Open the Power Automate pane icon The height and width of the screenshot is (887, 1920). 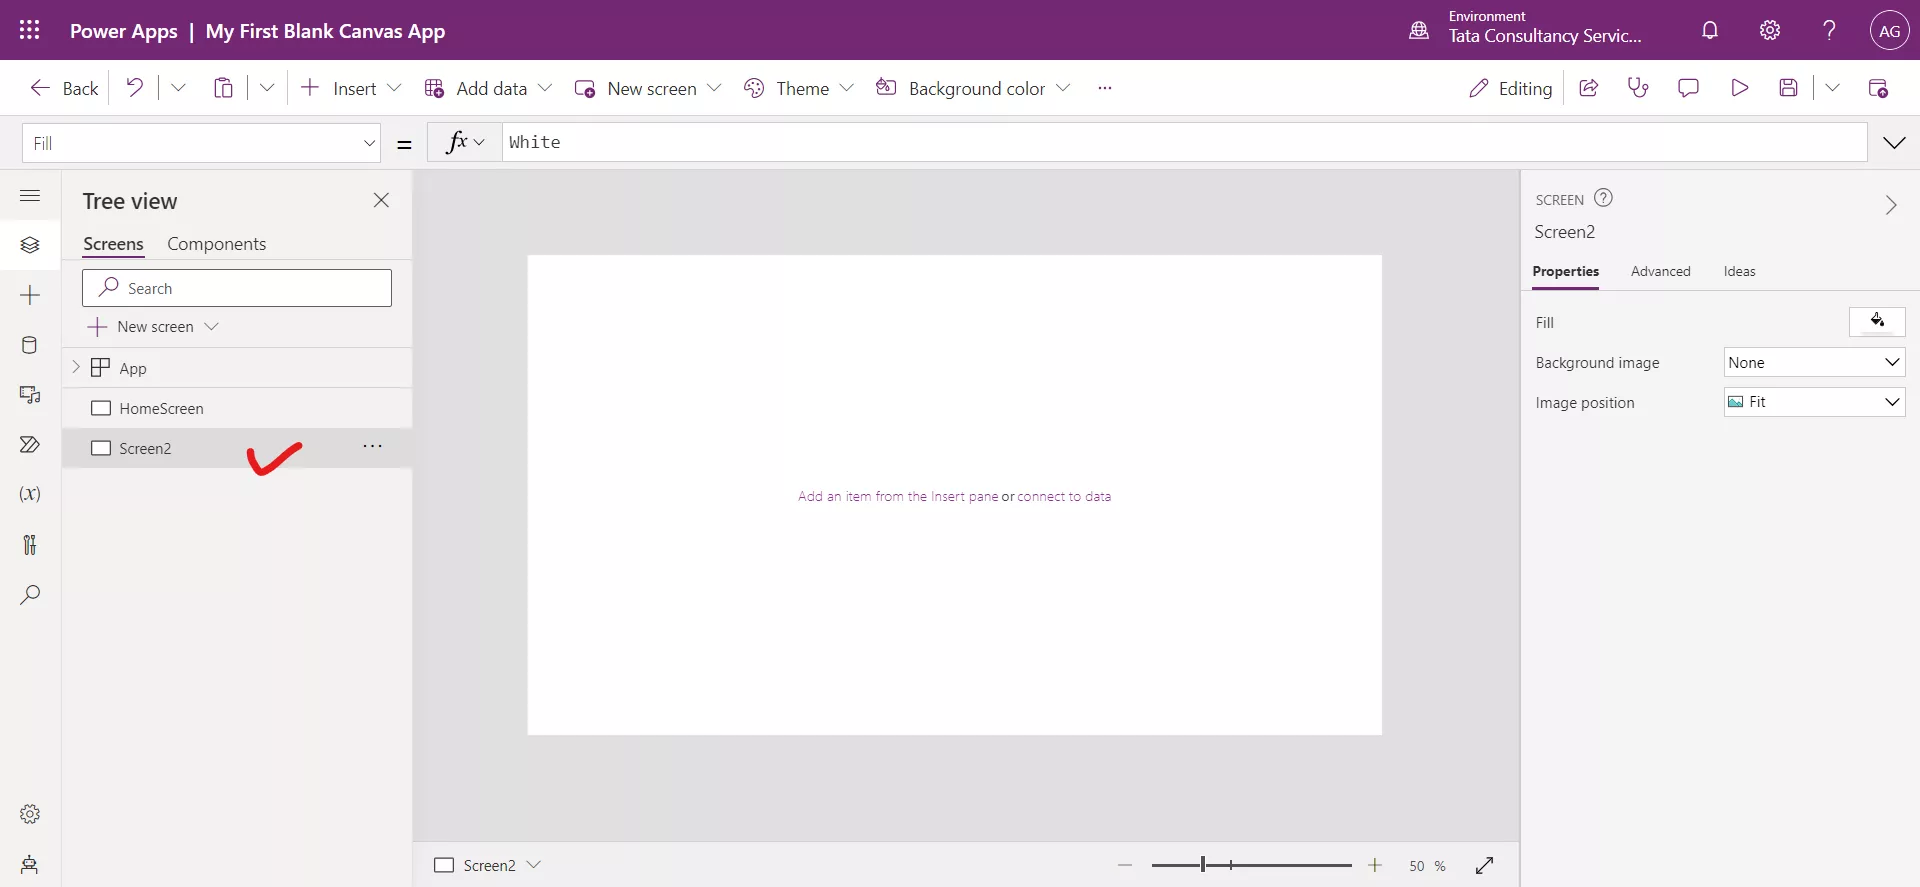tap(30, 444)
